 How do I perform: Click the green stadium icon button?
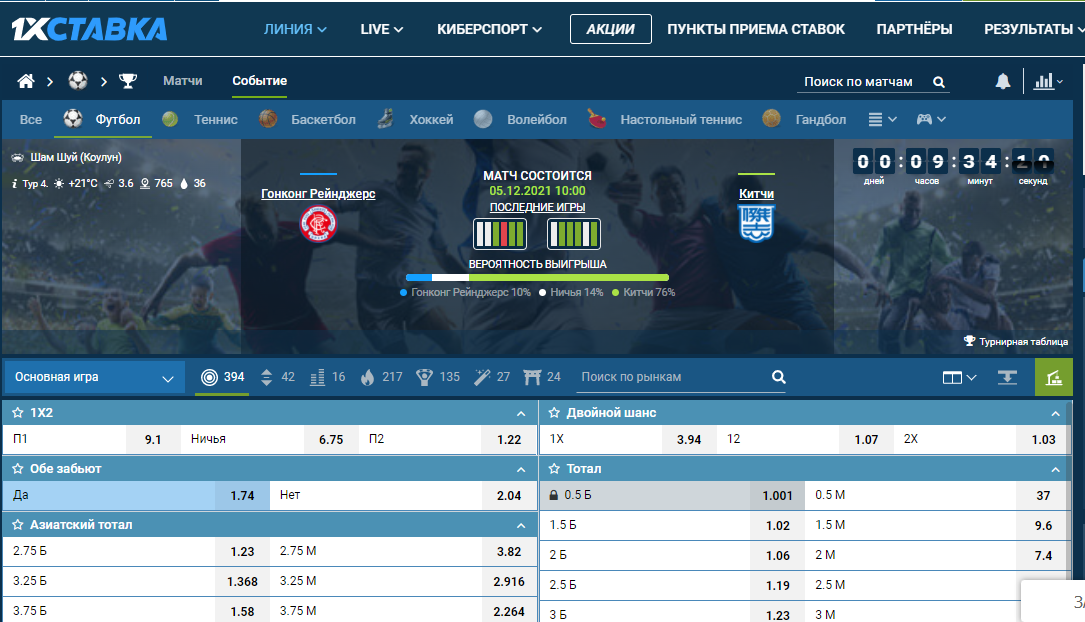pyautogui.click(x=1052, y=377)
